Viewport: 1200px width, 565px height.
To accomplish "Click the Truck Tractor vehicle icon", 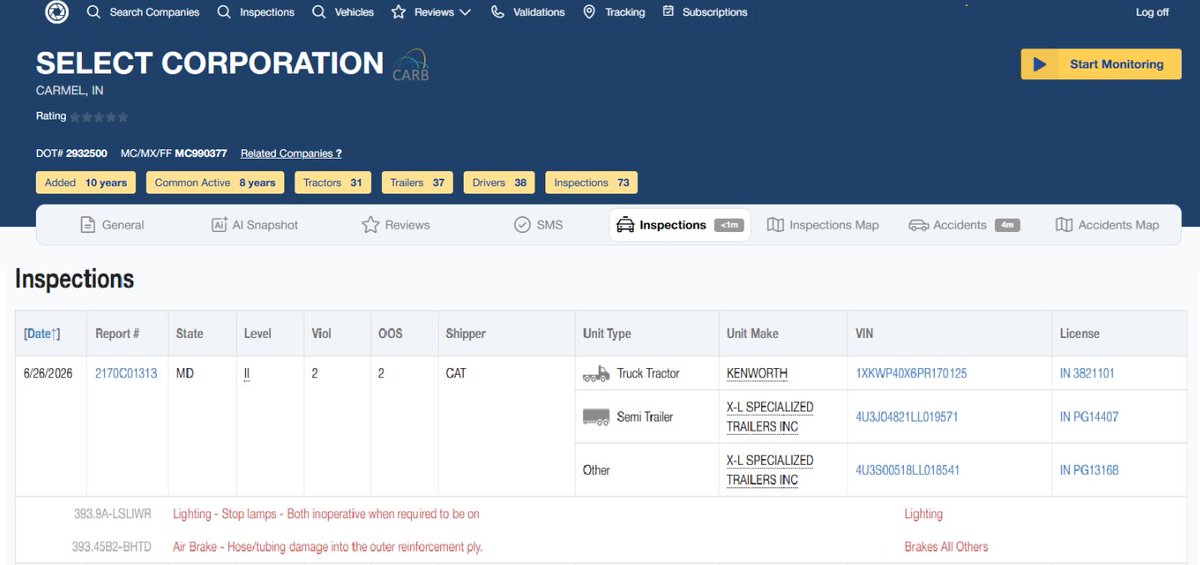I will pyautogui.click(x=596, y=374).
